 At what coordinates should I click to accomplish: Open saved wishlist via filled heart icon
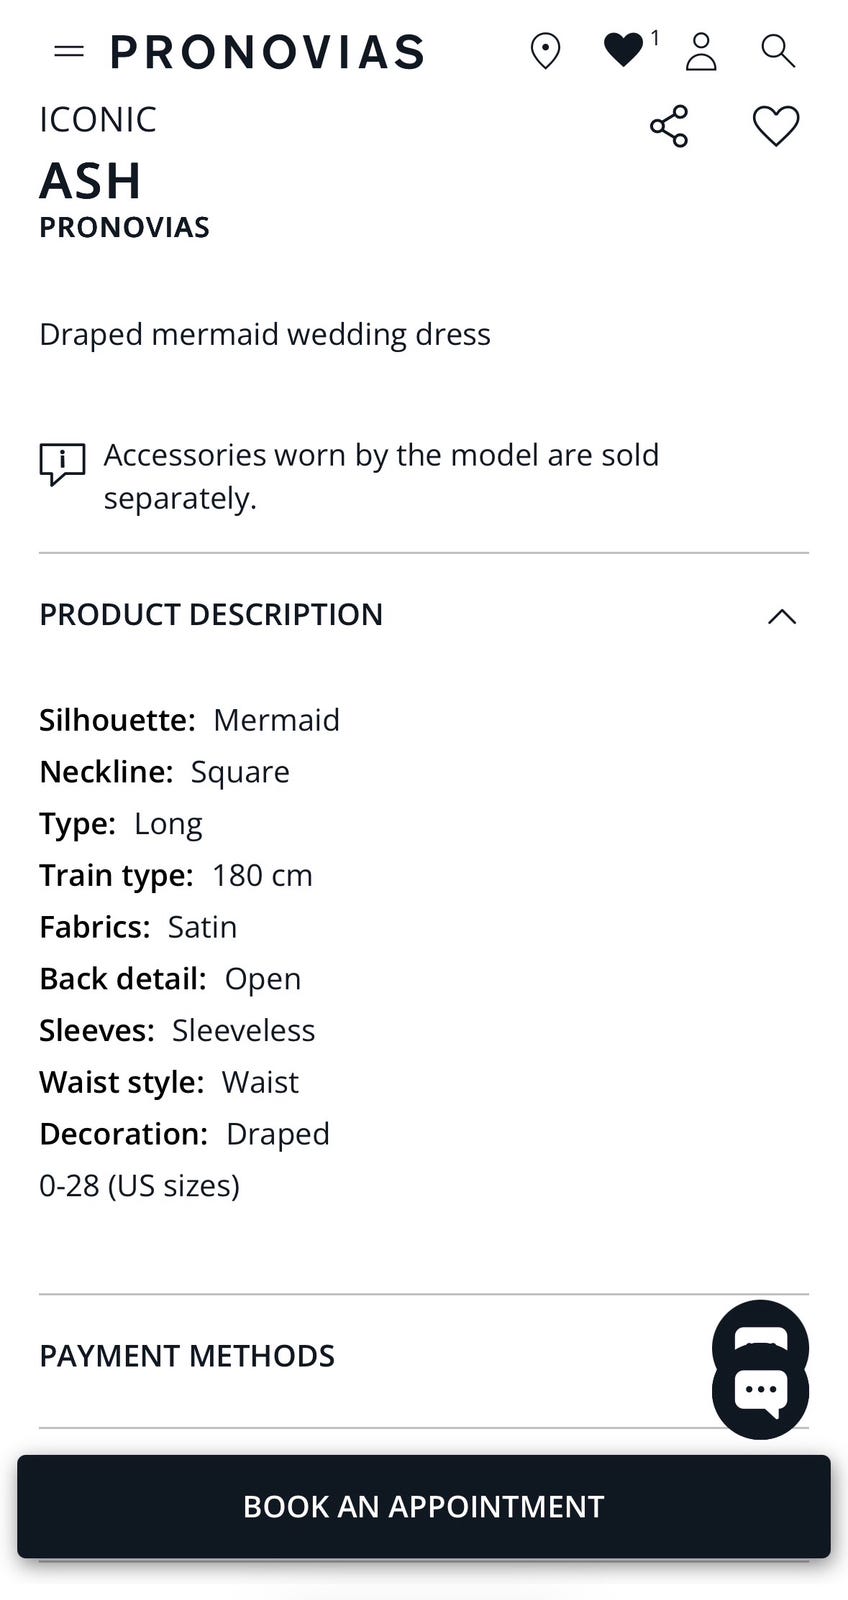click(x=623, y=50)
